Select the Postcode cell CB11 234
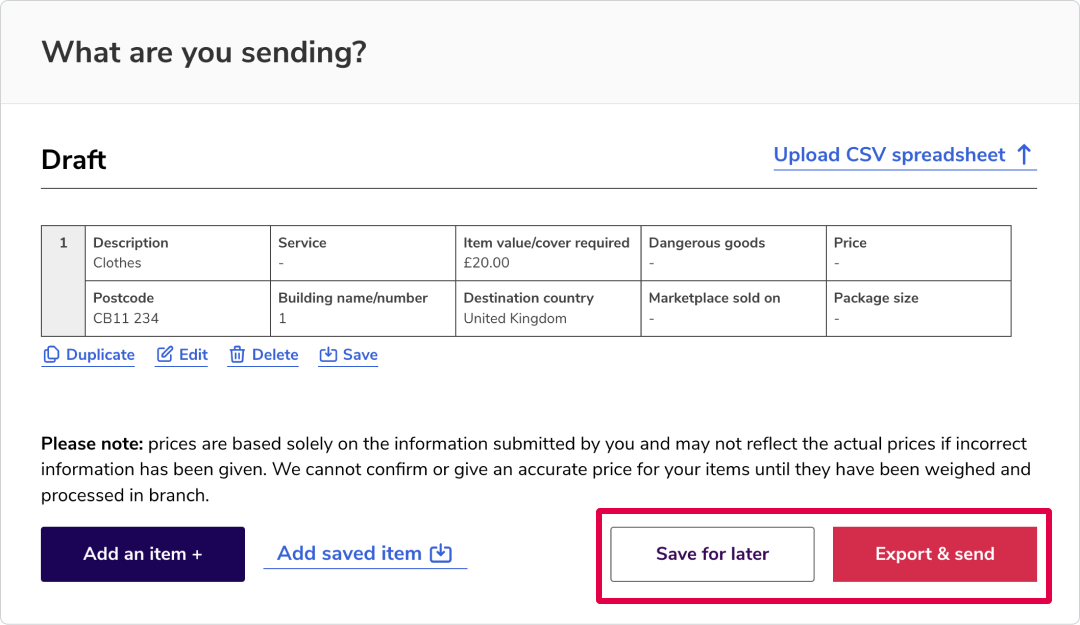 pyautogui.click(x=178, y=309)
